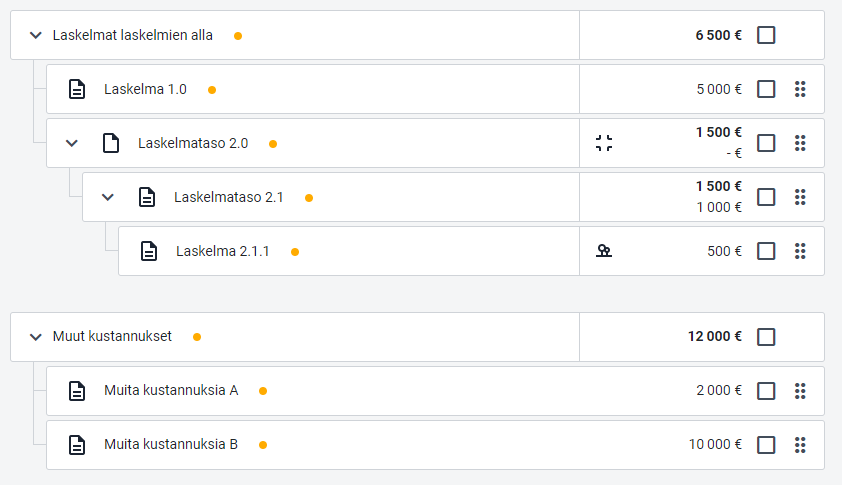Open the Muita kustannuksia B item
The image size is (842, 485).
[x=171, y=444]
